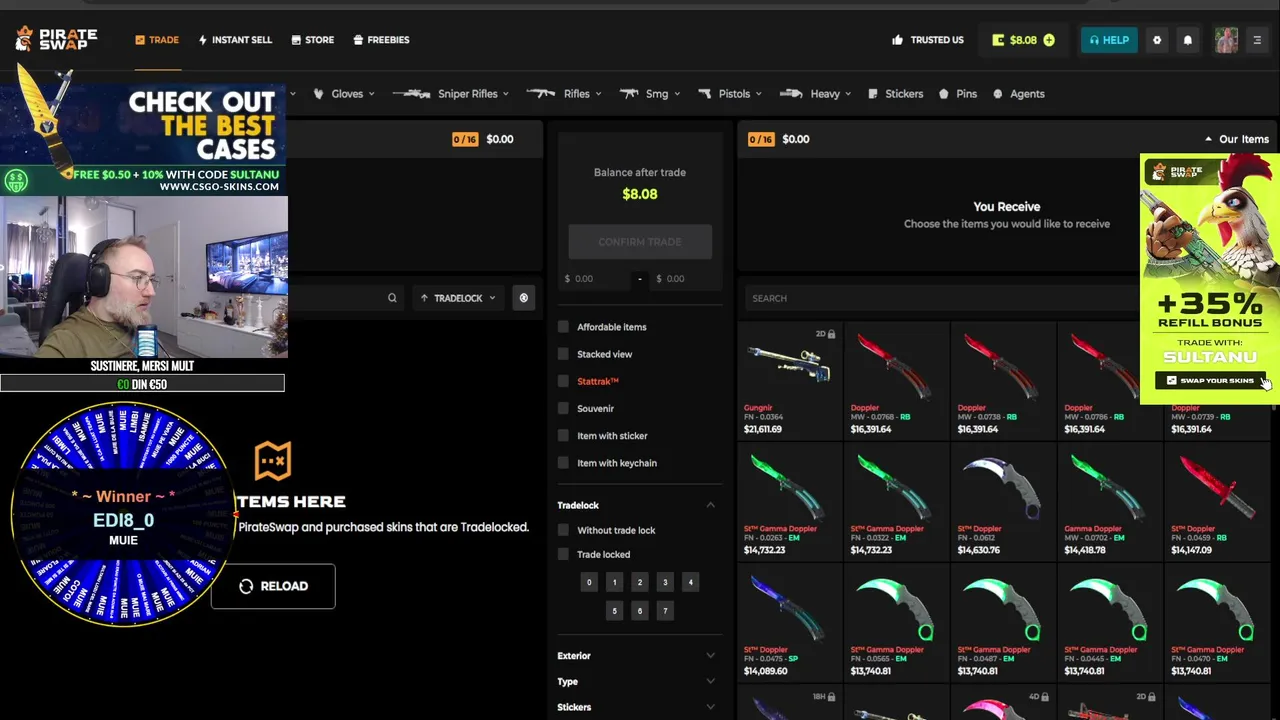
Task: Select the Doppler knife priced $14,147.09
Action: coord(1216,502)
